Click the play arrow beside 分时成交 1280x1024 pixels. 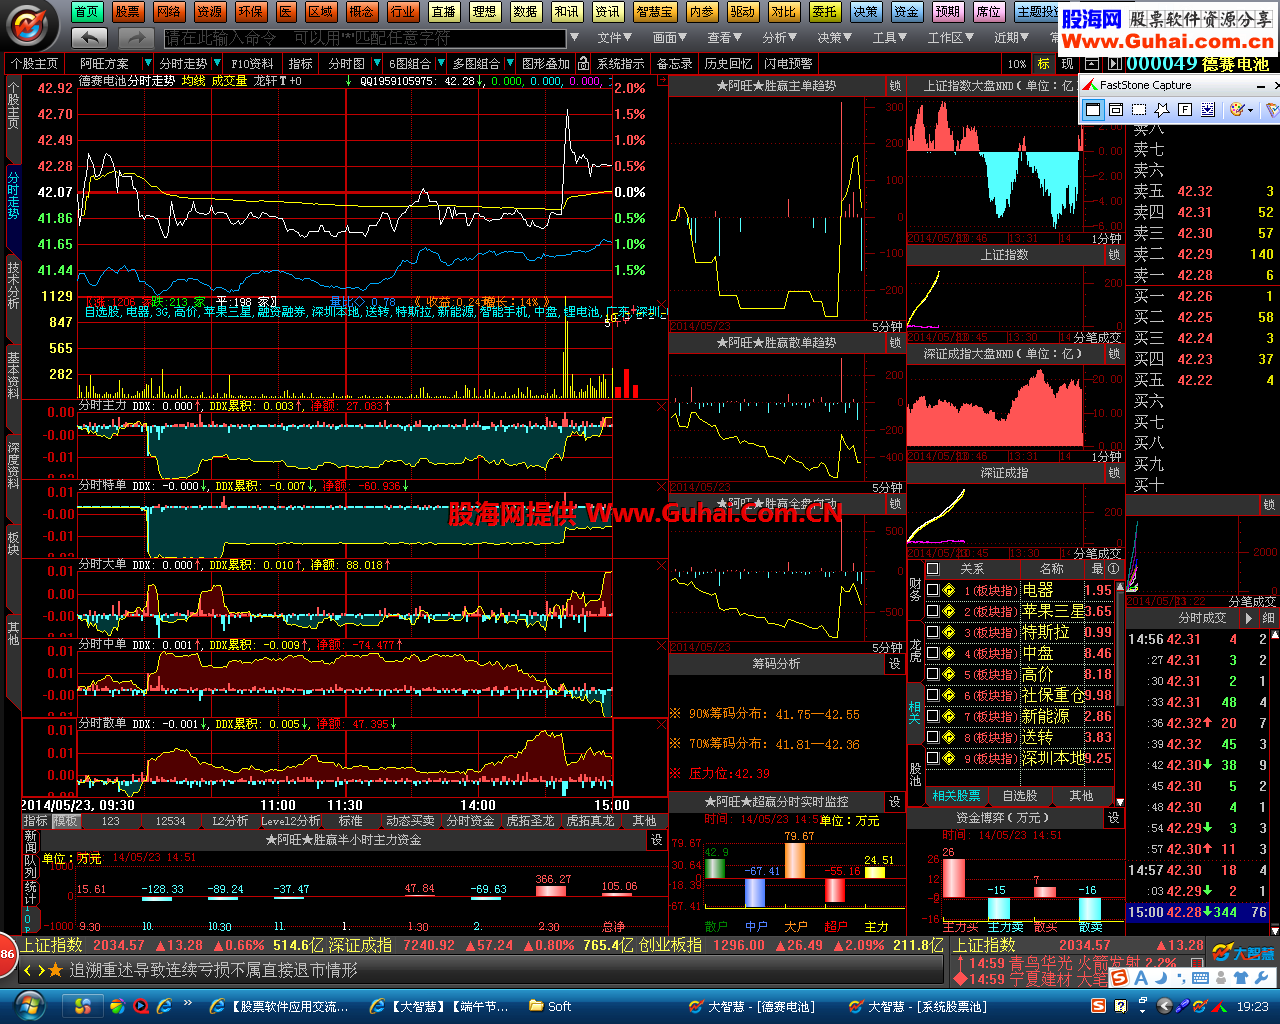tap(1249, 618)
